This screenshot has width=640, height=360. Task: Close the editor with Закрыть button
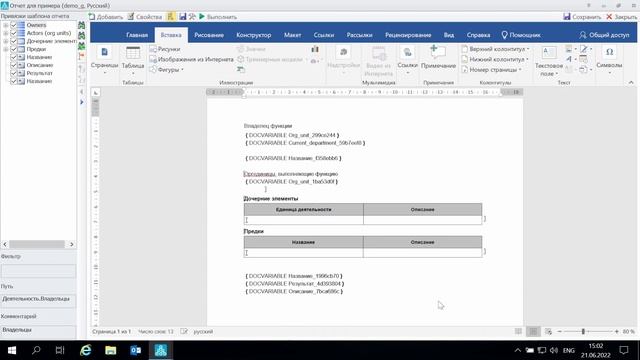tap(621, 17)
